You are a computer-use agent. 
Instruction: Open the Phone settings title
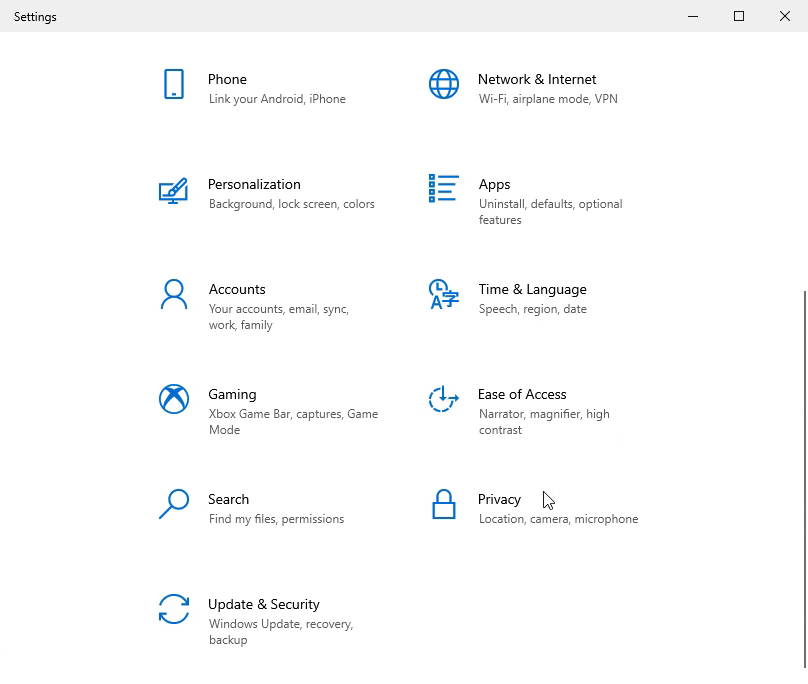tap(227, 79)
